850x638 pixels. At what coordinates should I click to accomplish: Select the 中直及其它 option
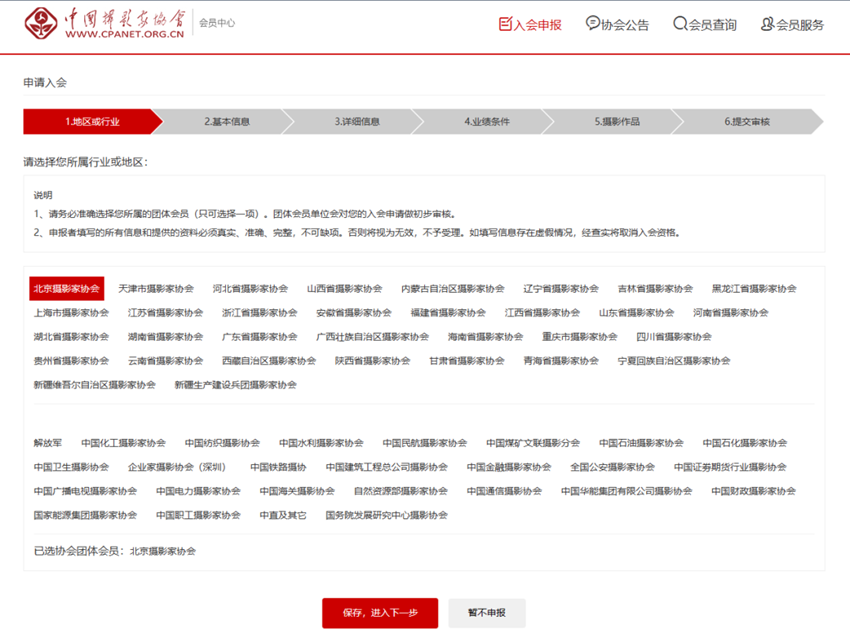283,515
